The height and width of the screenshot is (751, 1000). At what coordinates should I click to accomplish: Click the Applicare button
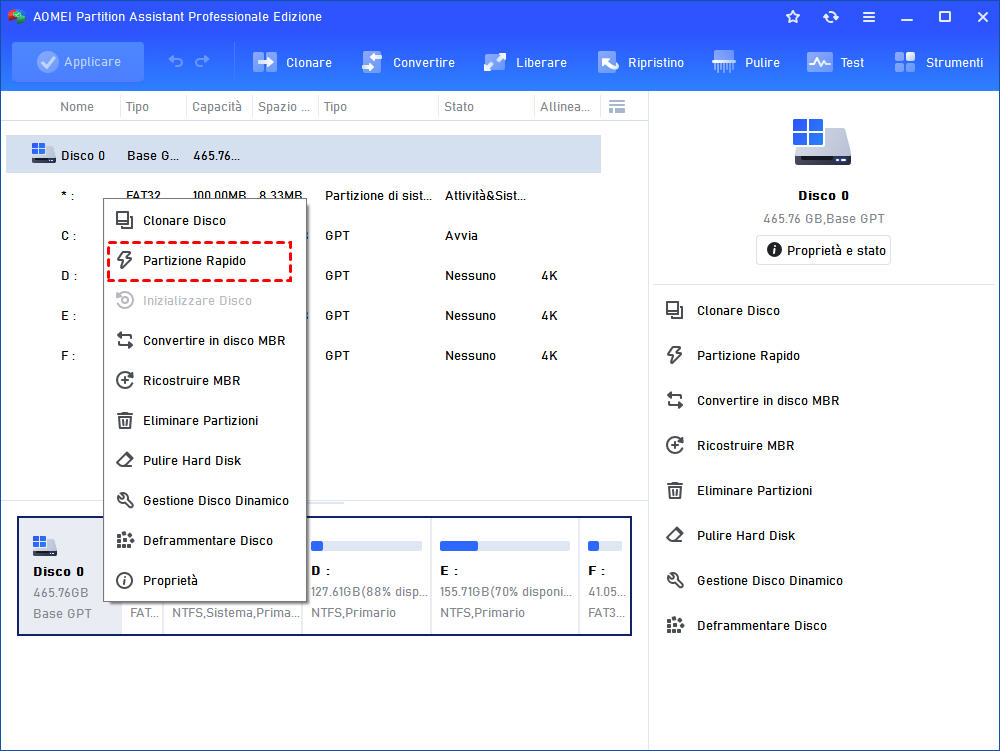pyautogui.click(x=78, y=62)
